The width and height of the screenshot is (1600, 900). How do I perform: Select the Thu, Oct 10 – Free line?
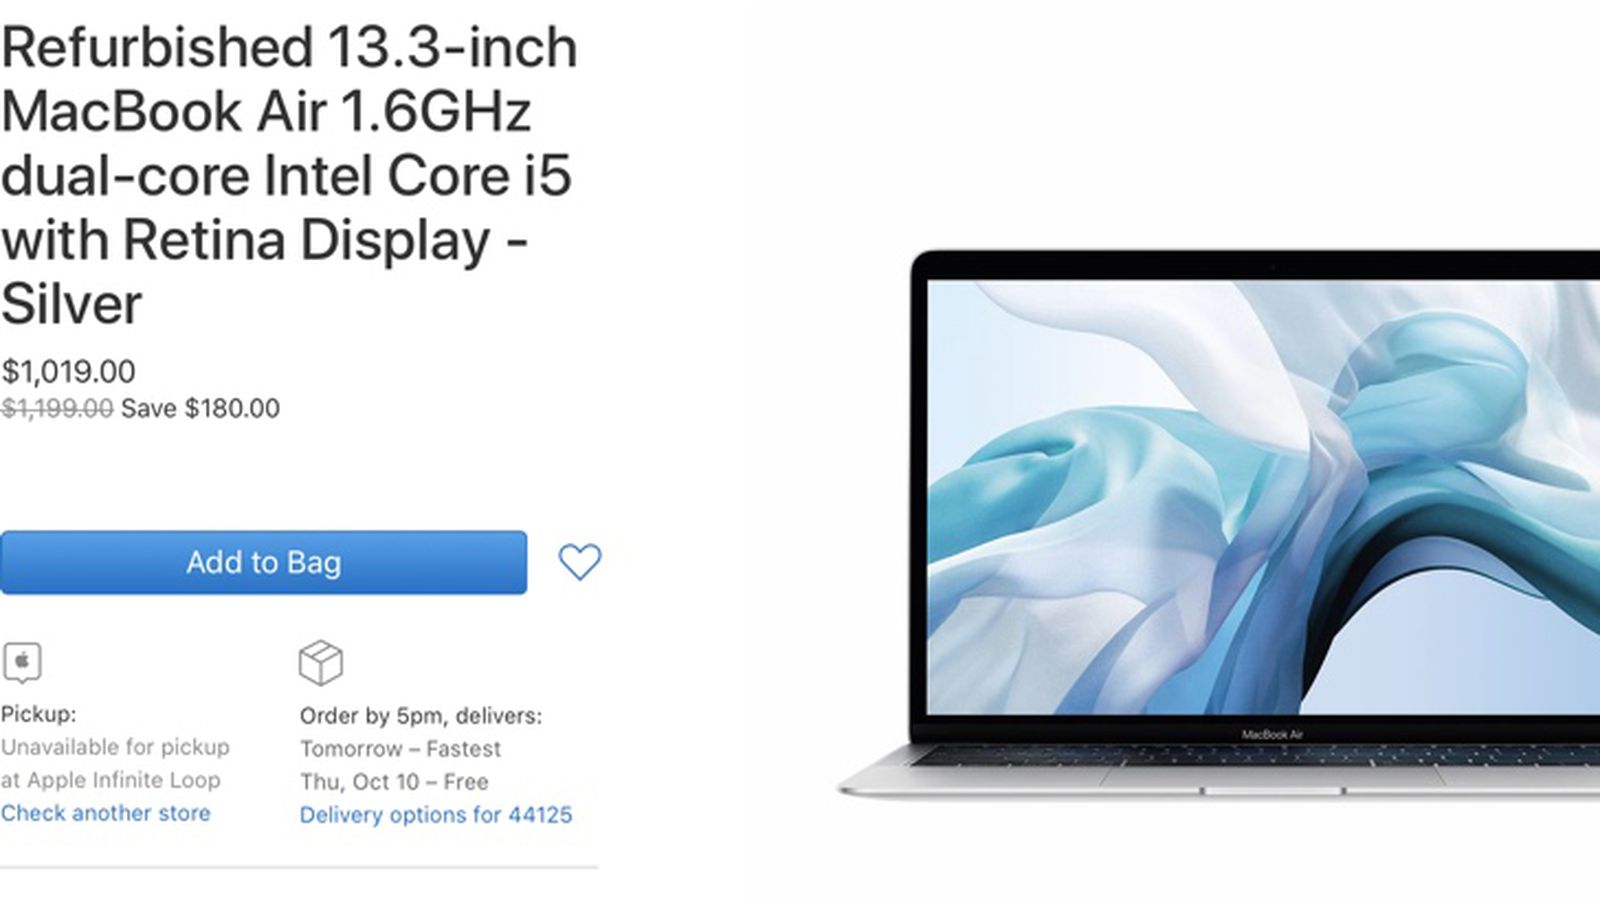pyautogui.click(x=394, y=782)
